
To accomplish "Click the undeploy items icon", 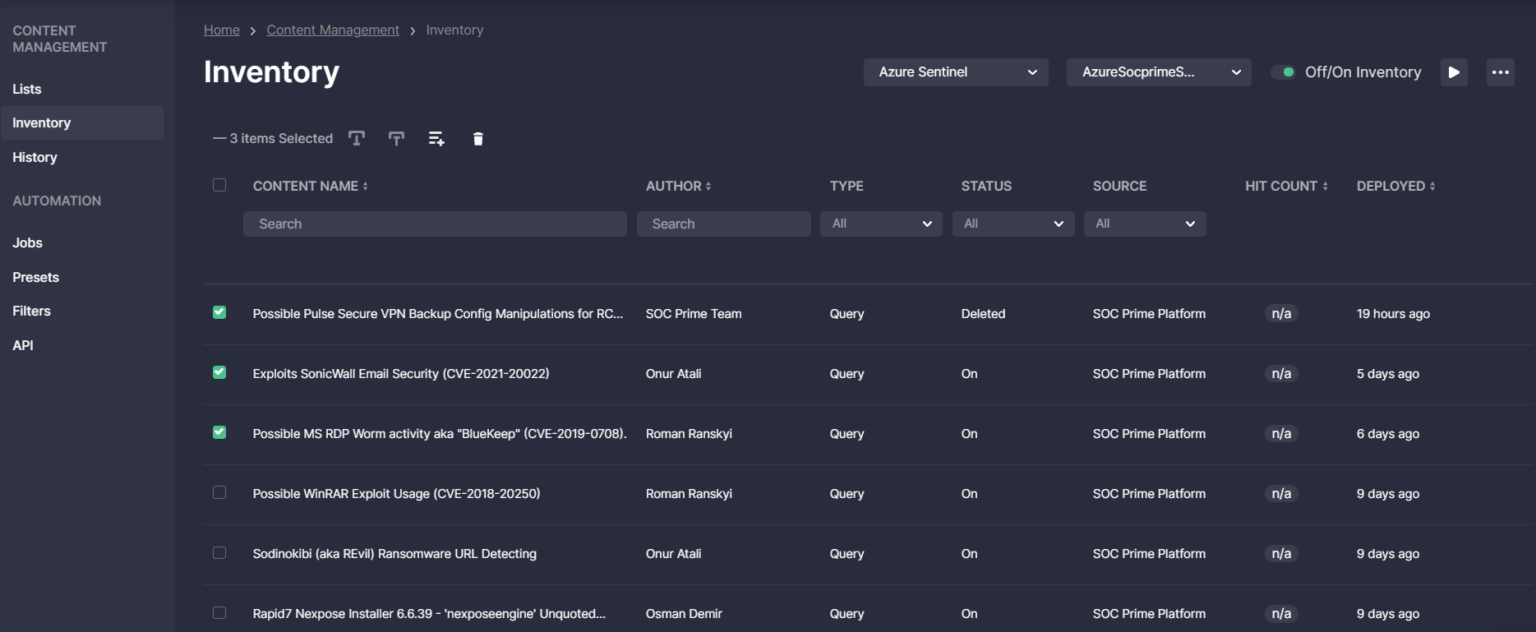I will click(x=396, y=138).
